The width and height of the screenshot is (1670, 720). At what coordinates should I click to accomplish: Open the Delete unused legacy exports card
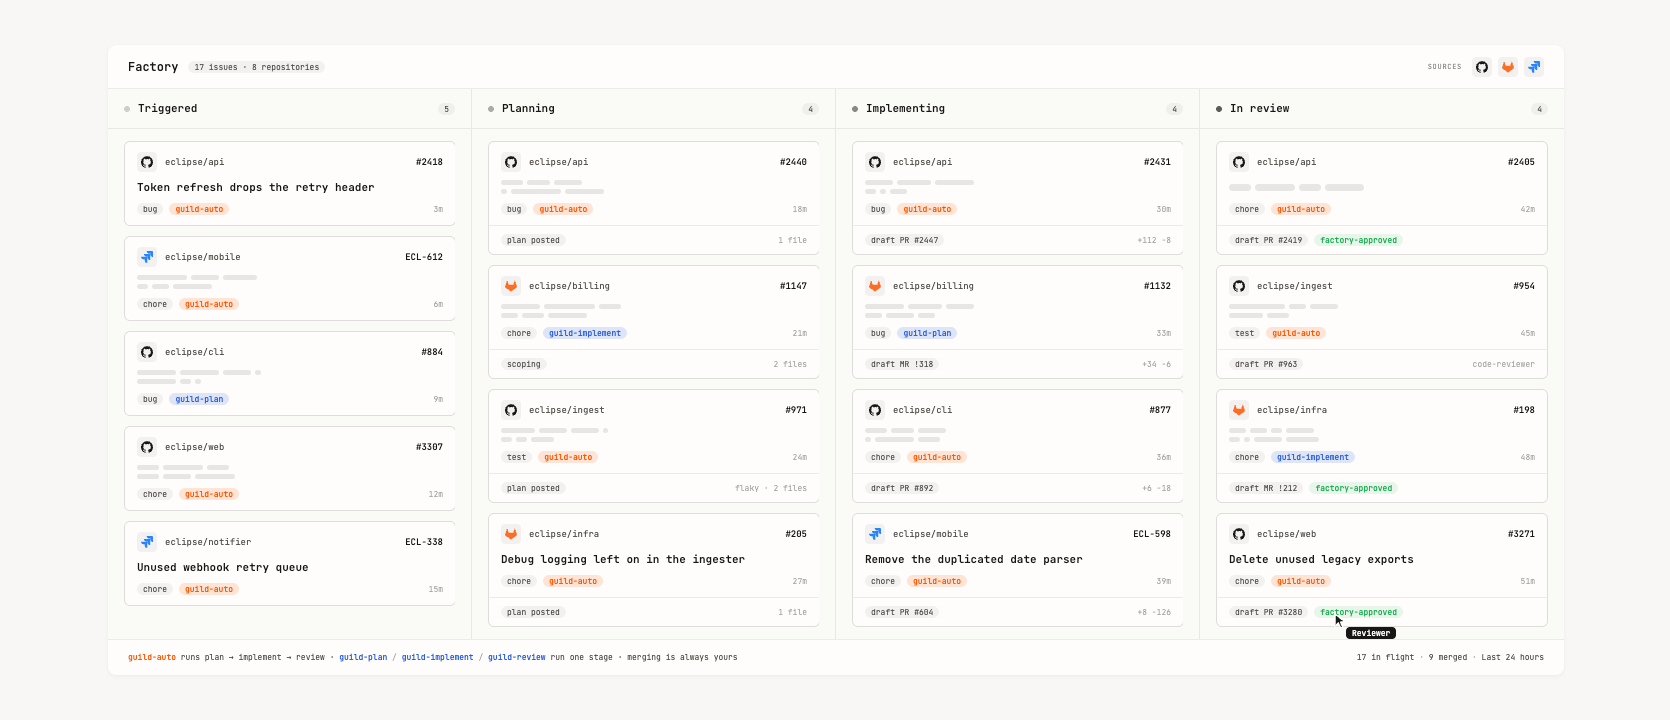[x=1381, y=570]
